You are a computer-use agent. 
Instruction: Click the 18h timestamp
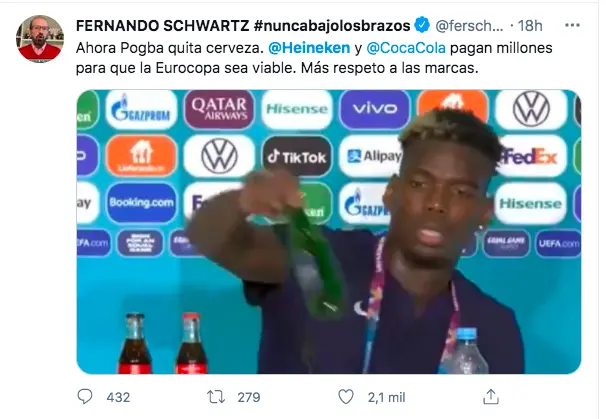pos(530,26)
